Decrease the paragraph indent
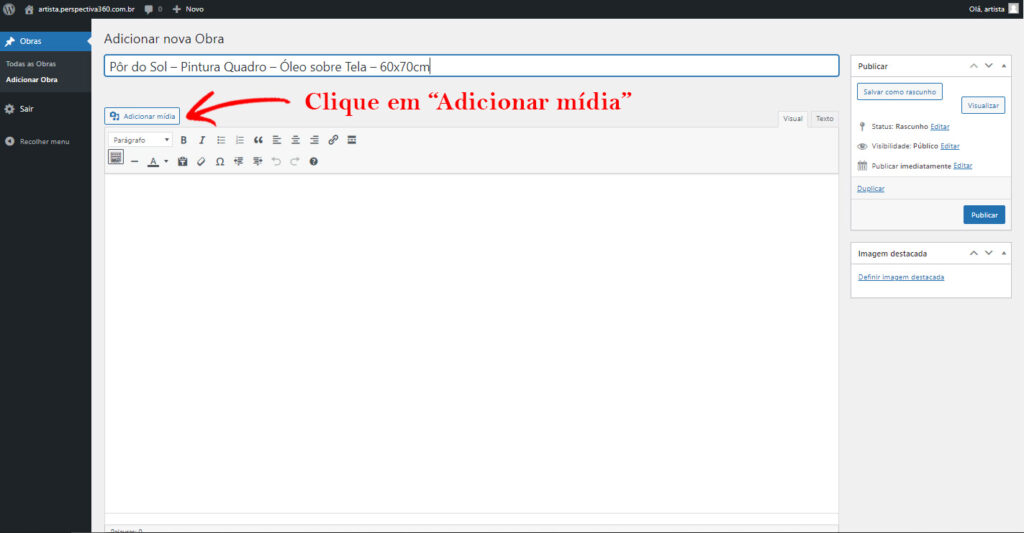Viewport: 1024px width, 533px height. (238, 161)
